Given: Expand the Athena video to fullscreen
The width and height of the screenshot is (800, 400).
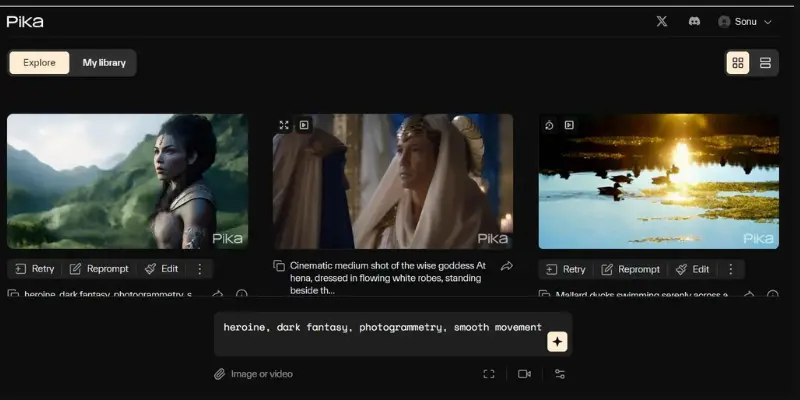Looking at the screenshot, I should tap(284, 125).
